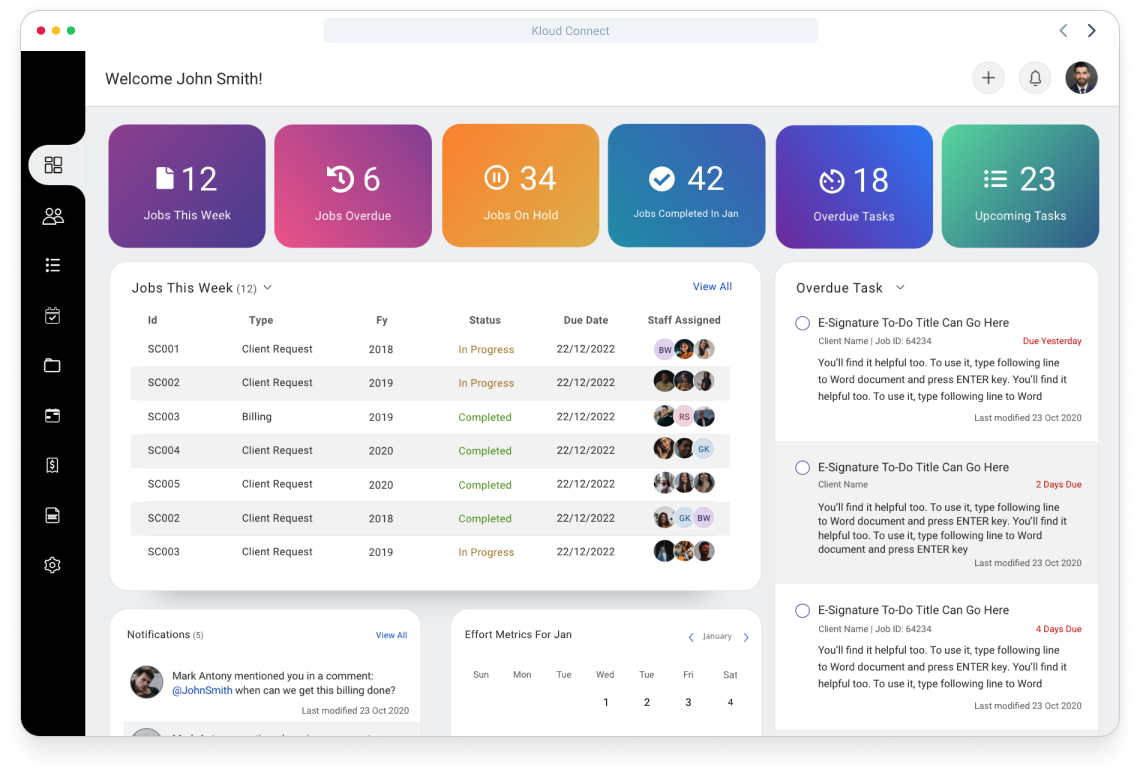This screenshot has width=1140, height=777.
Task: Mark the '4 Days Due' task complete
Action: click(802, 611)
